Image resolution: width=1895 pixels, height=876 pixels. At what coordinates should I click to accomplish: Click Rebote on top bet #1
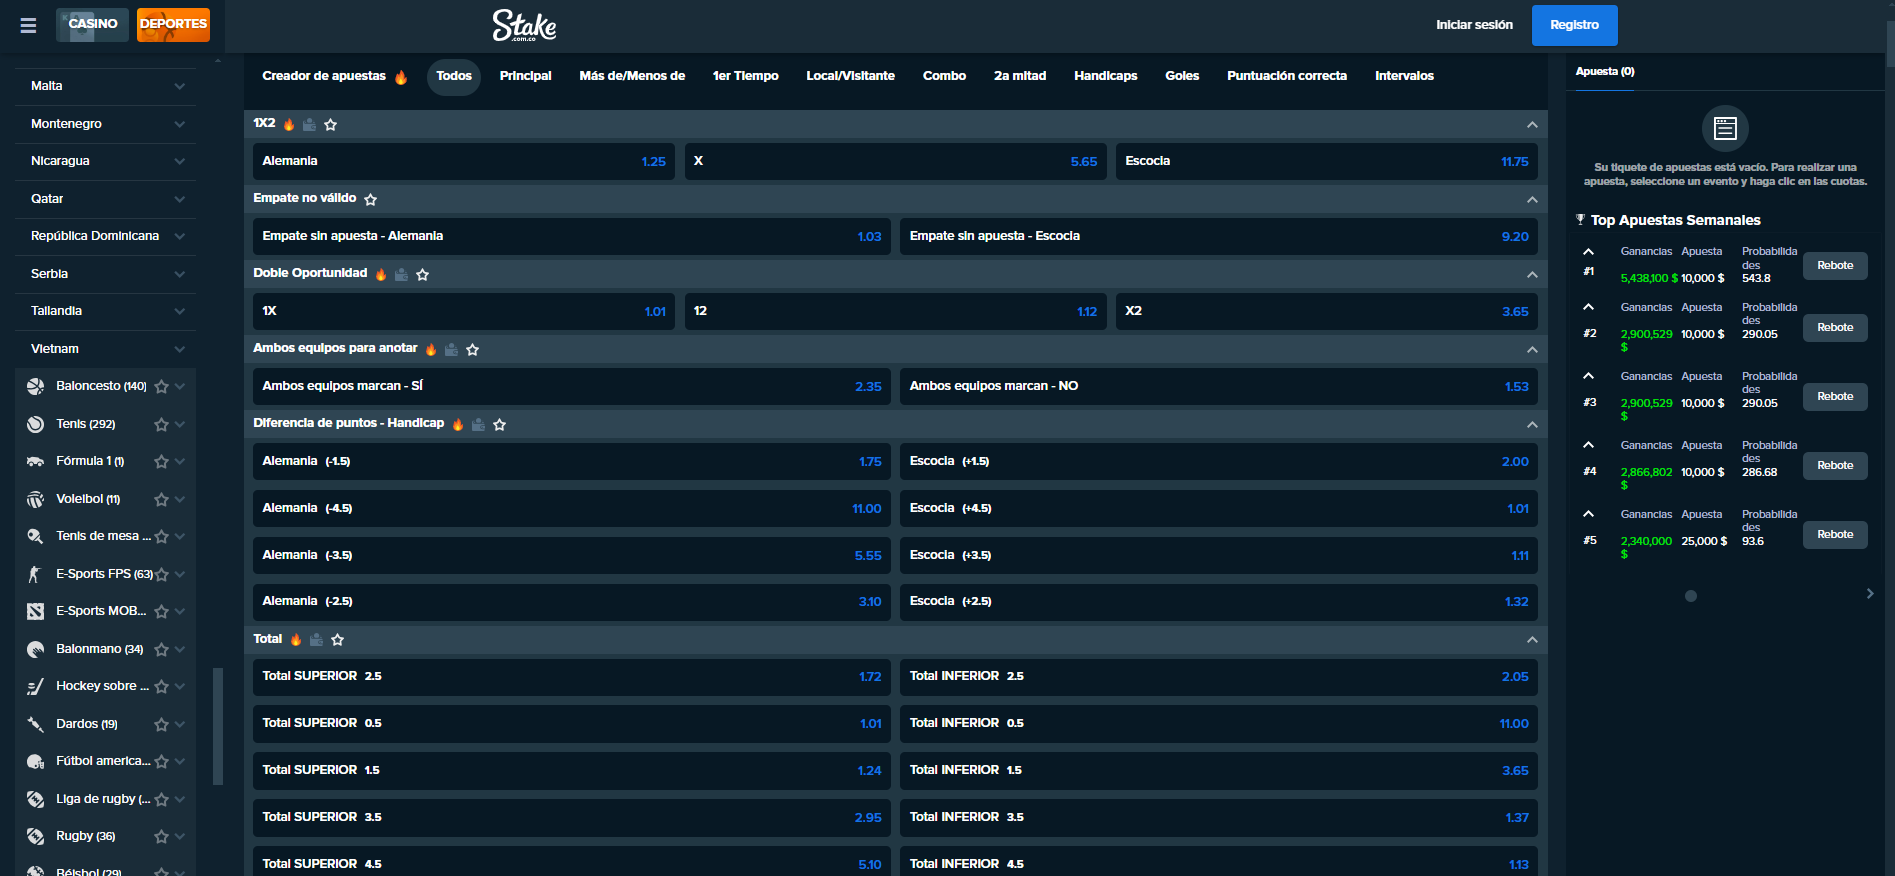pyautogui.click(x=1835, y=266)
